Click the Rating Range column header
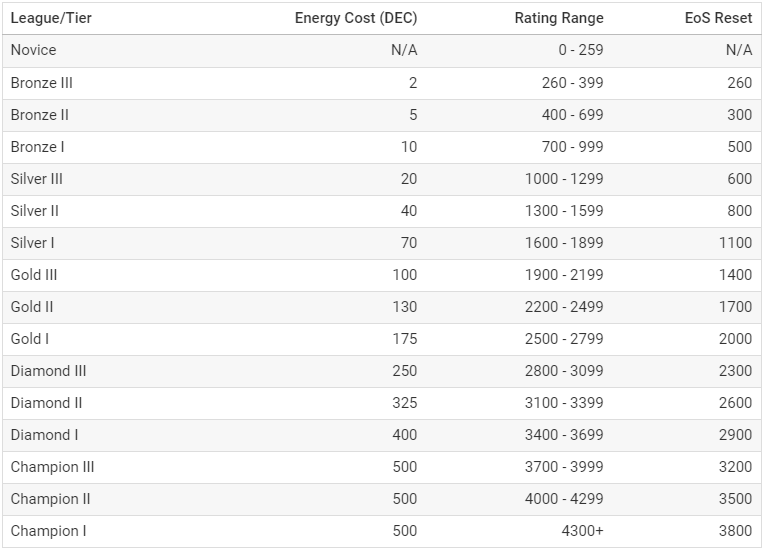The height and width of the screenshot is (549, 763). coord(559,18)
